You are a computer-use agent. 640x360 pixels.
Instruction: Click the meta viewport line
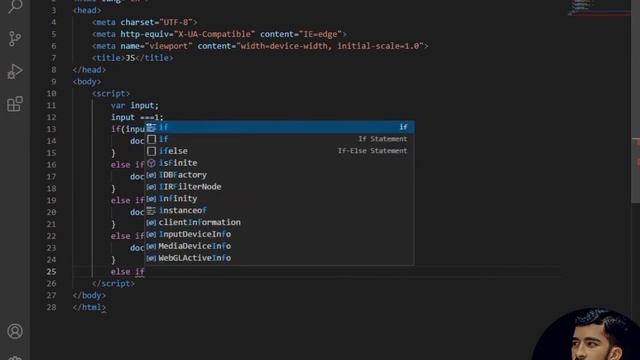pos(260,46)
